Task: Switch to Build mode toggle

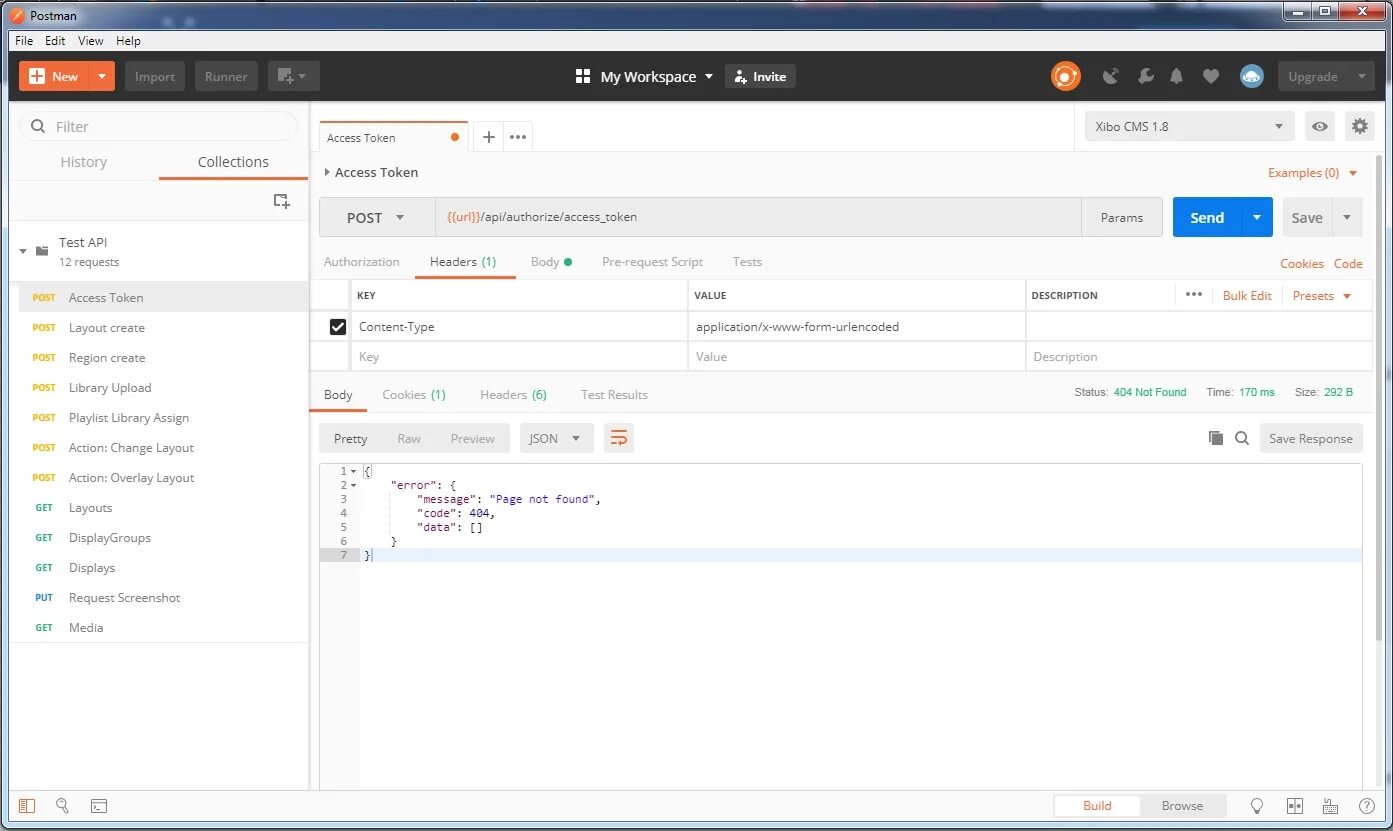Action: [x=1097, y=805]
